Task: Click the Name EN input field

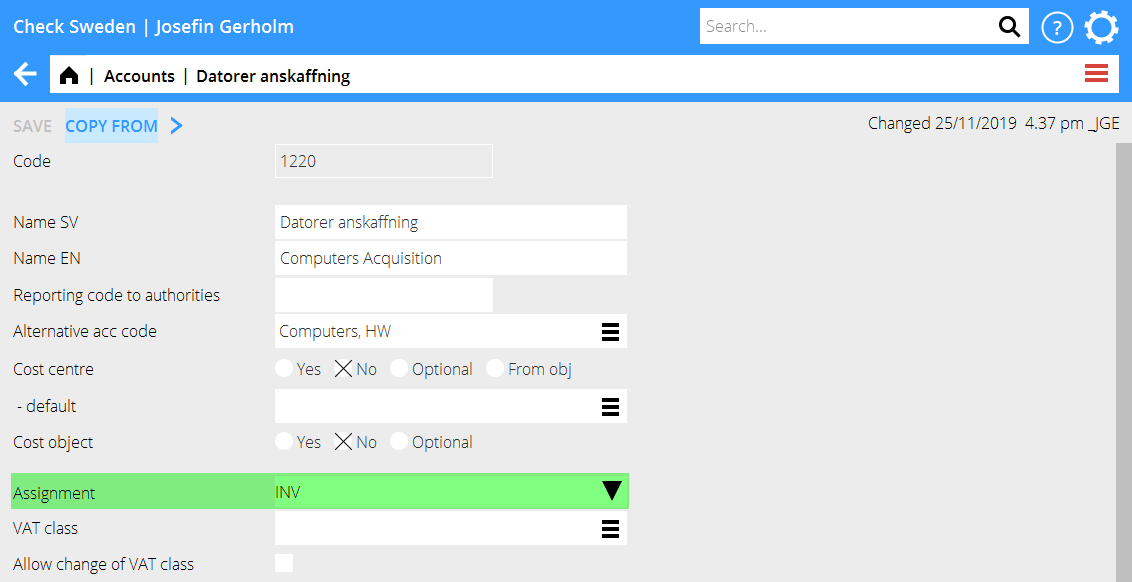Action: [x=450, y=258]
